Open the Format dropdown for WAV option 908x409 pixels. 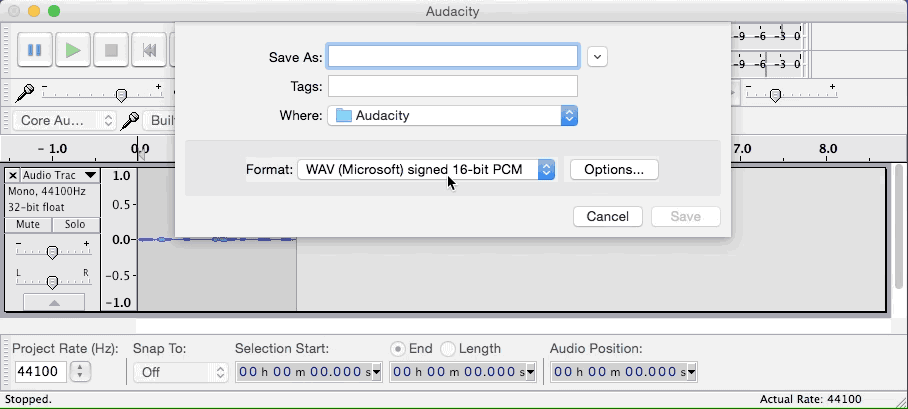click(x=426, y=170)
